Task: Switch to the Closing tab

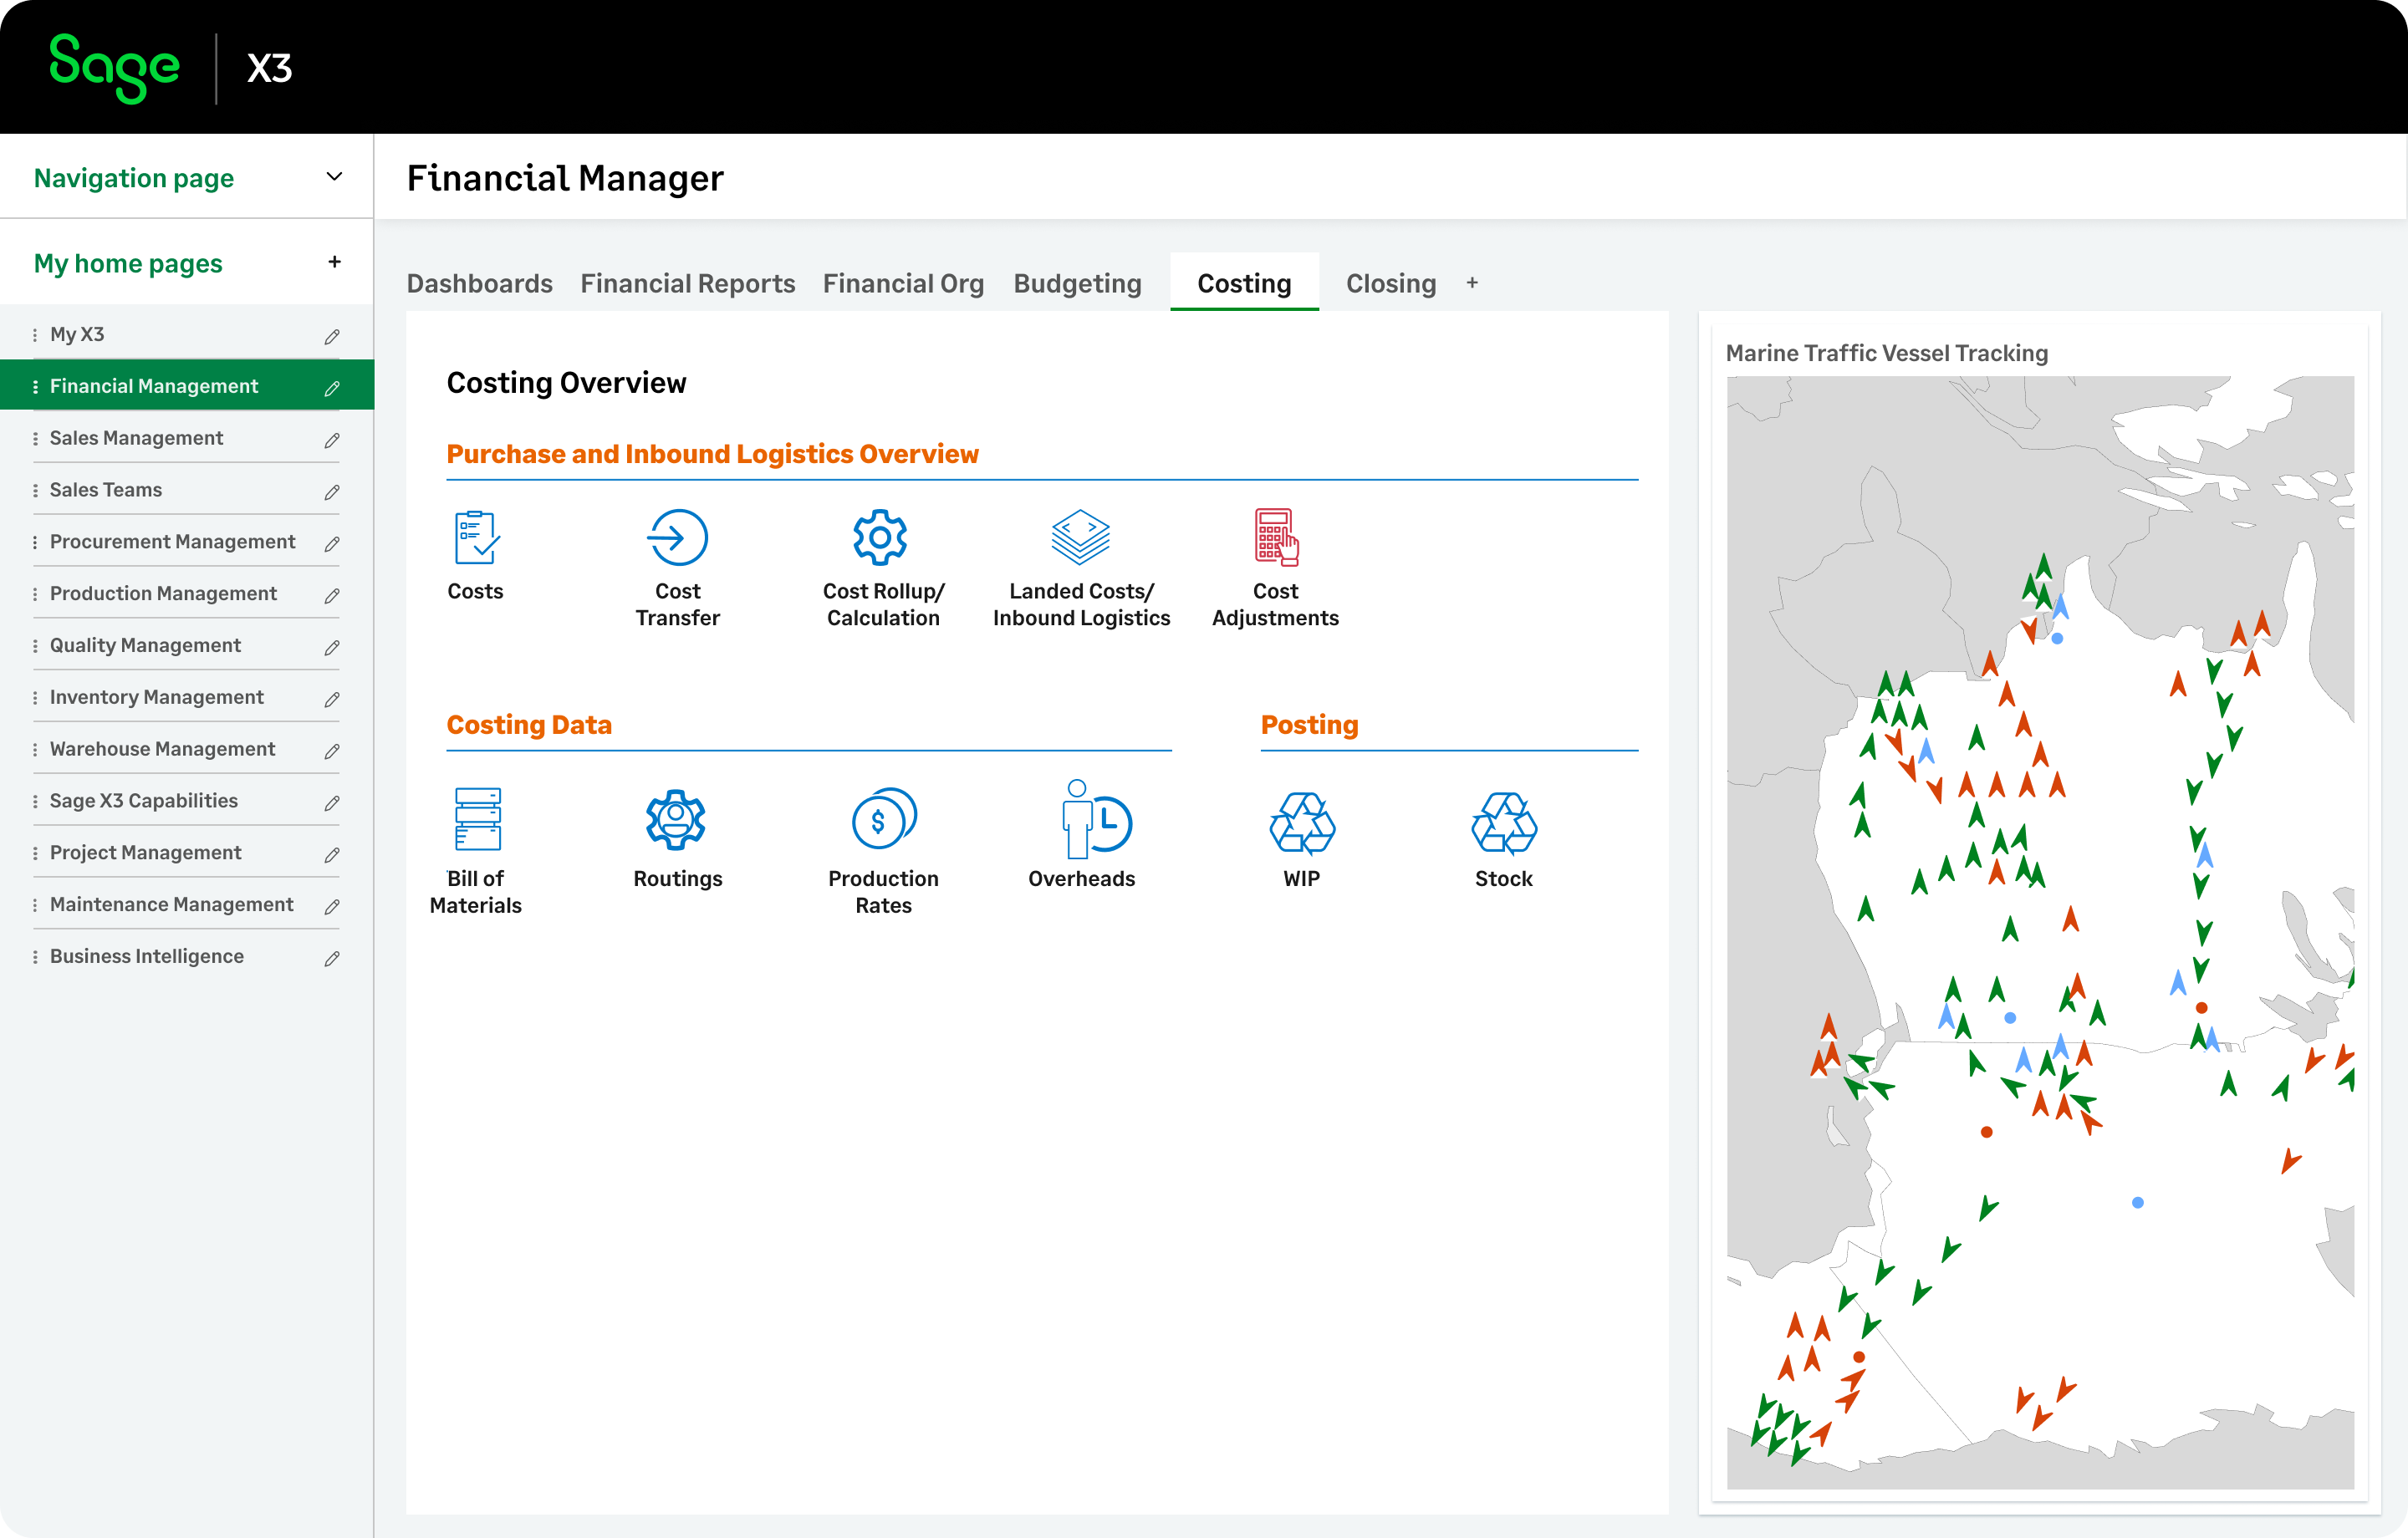Action: pos(1391,283)
